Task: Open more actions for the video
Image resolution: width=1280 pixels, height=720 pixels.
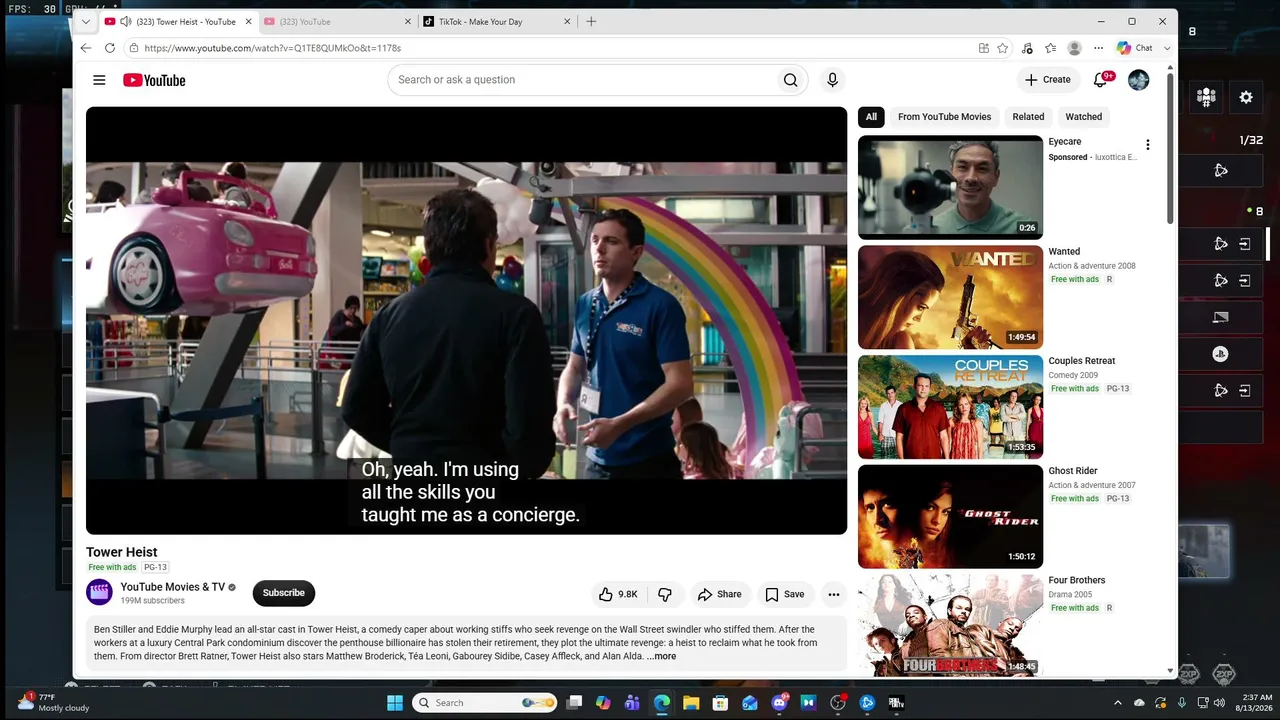Action: click(x=834, y=594)
